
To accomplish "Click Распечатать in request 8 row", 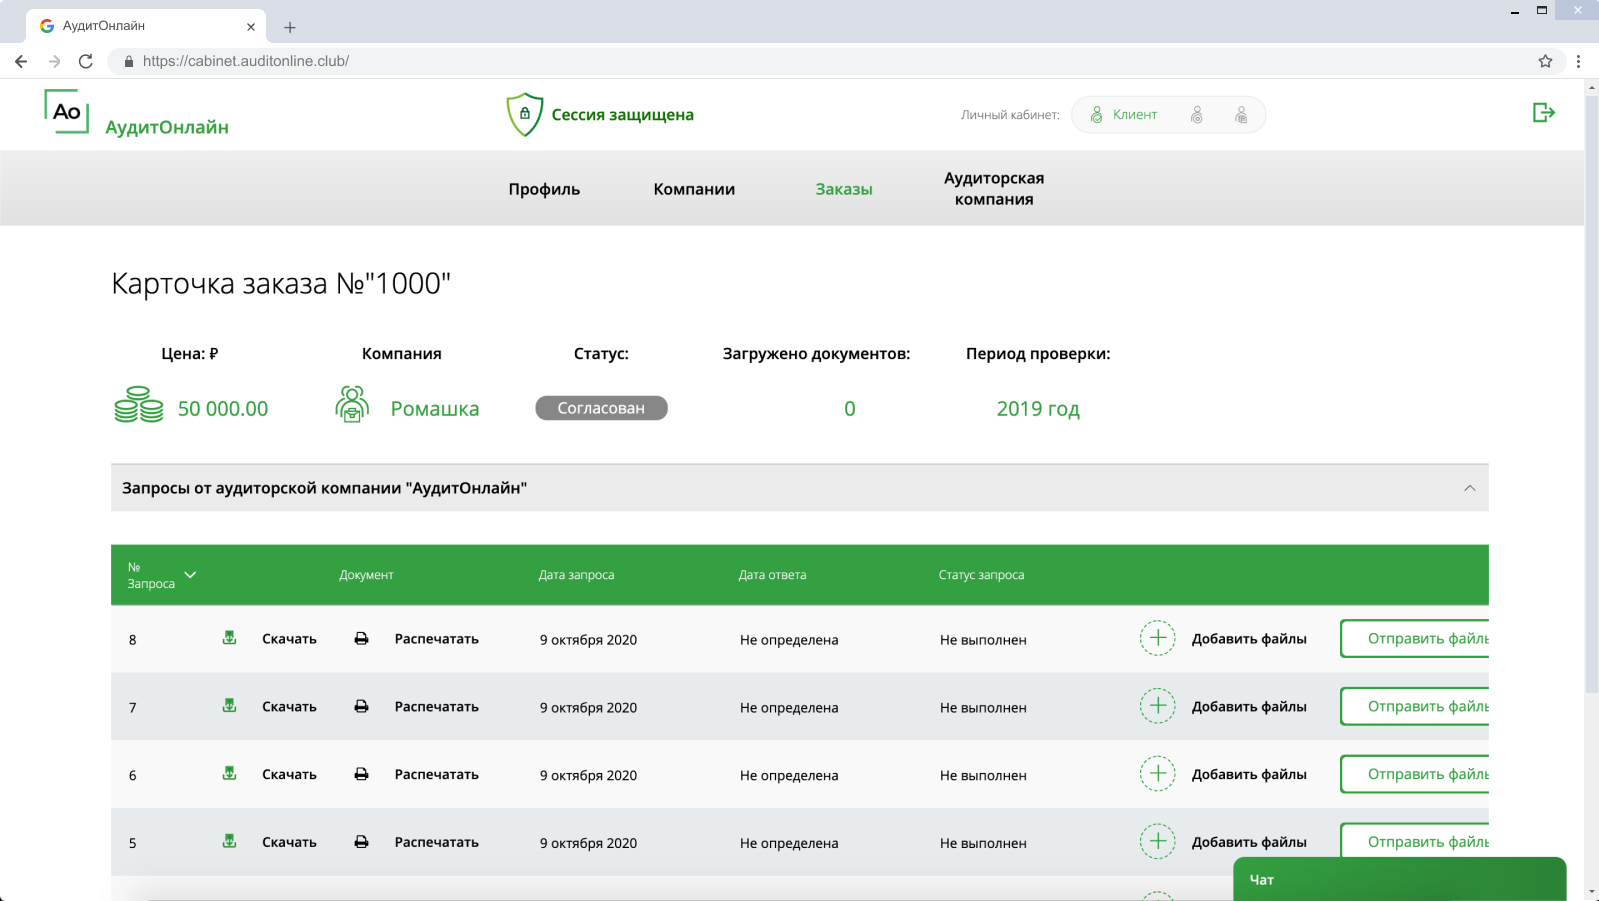I will click(x=437, y=639).
